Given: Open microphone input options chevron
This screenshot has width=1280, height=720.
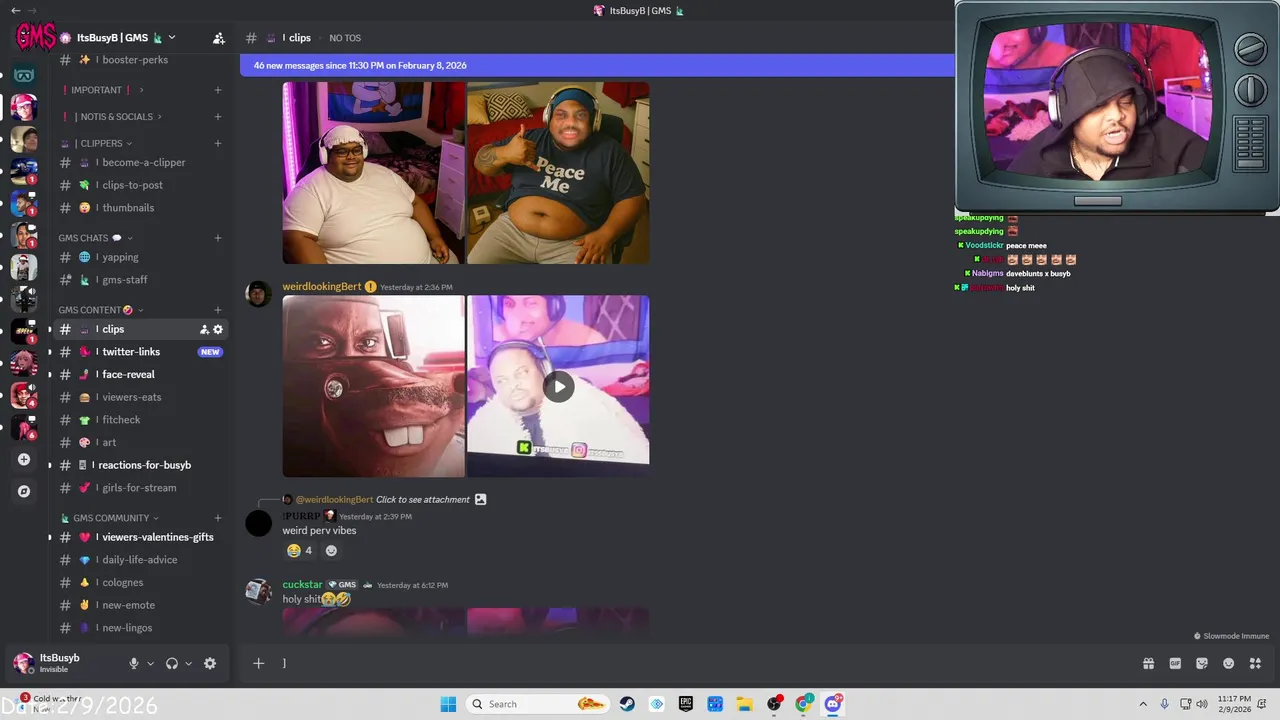Looking at the screenshot, I should point(150,663).
